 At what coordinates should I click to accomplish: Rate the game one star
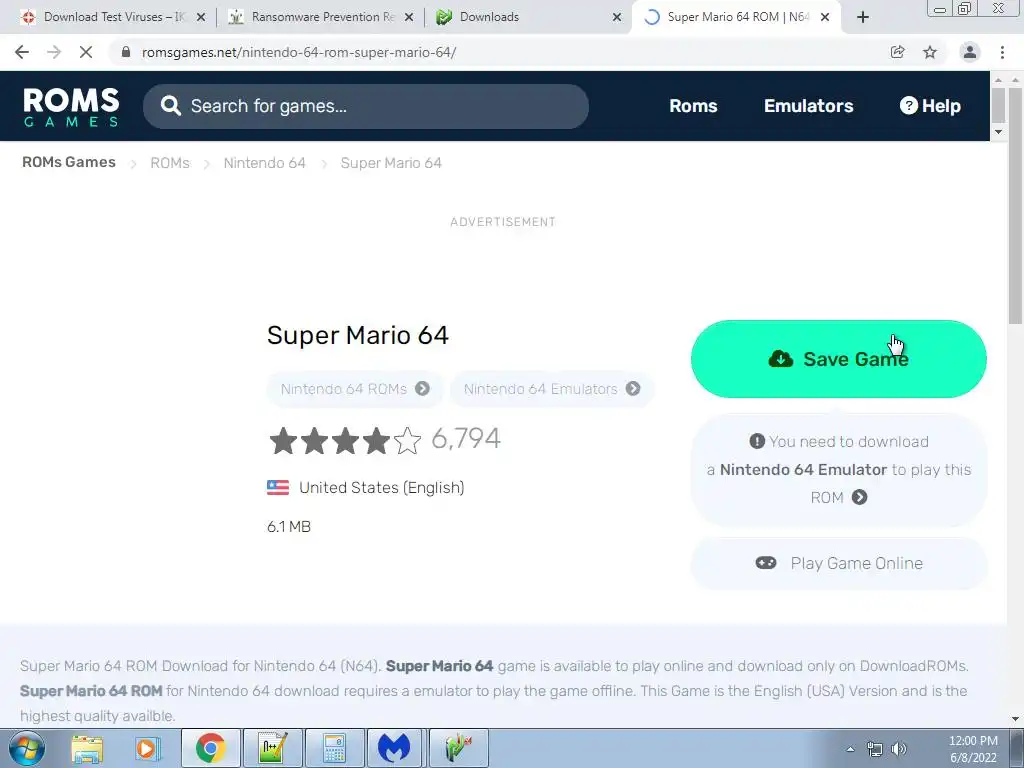coord(283,441)
